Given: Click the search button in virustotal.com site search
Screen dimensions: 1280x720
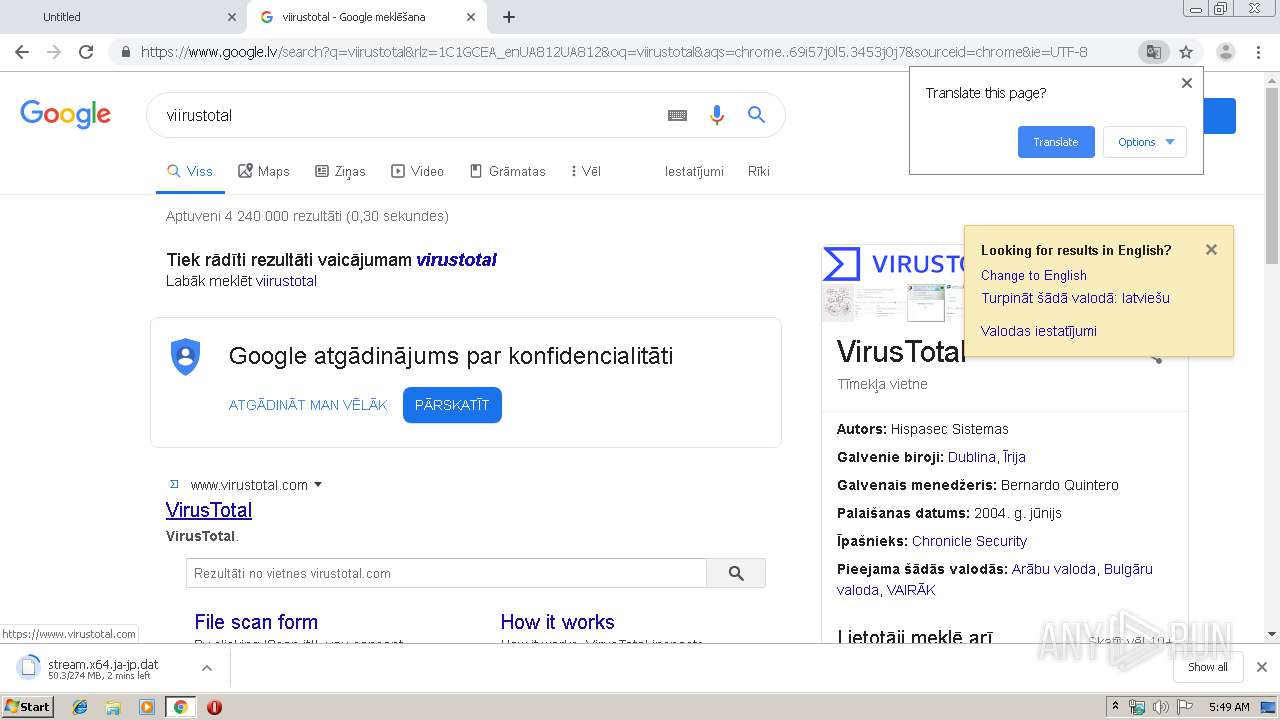Looking at the screenshot, I should click(736, 573).
